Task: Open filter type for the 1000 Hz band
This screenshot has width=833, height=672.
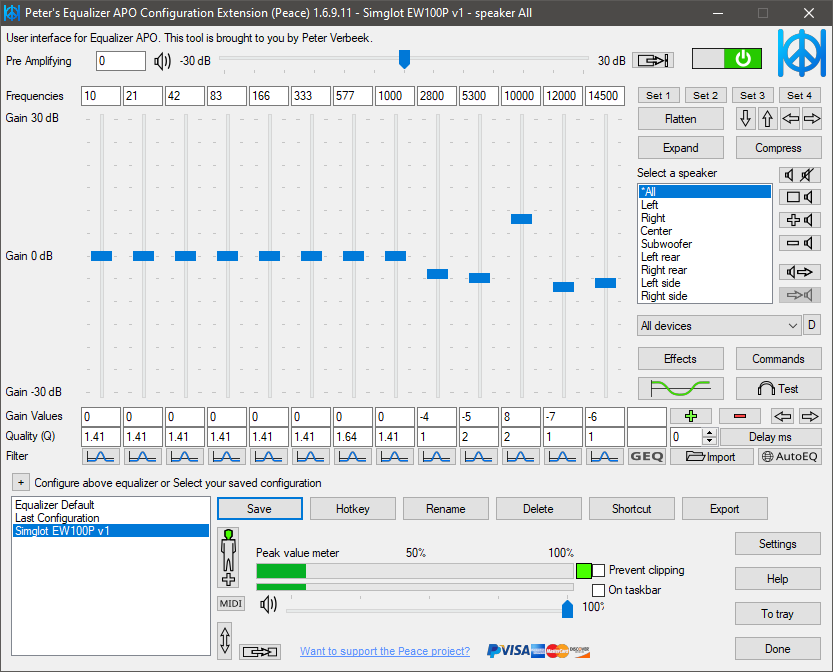Action: pyautogui.click(x=395, y=456)
